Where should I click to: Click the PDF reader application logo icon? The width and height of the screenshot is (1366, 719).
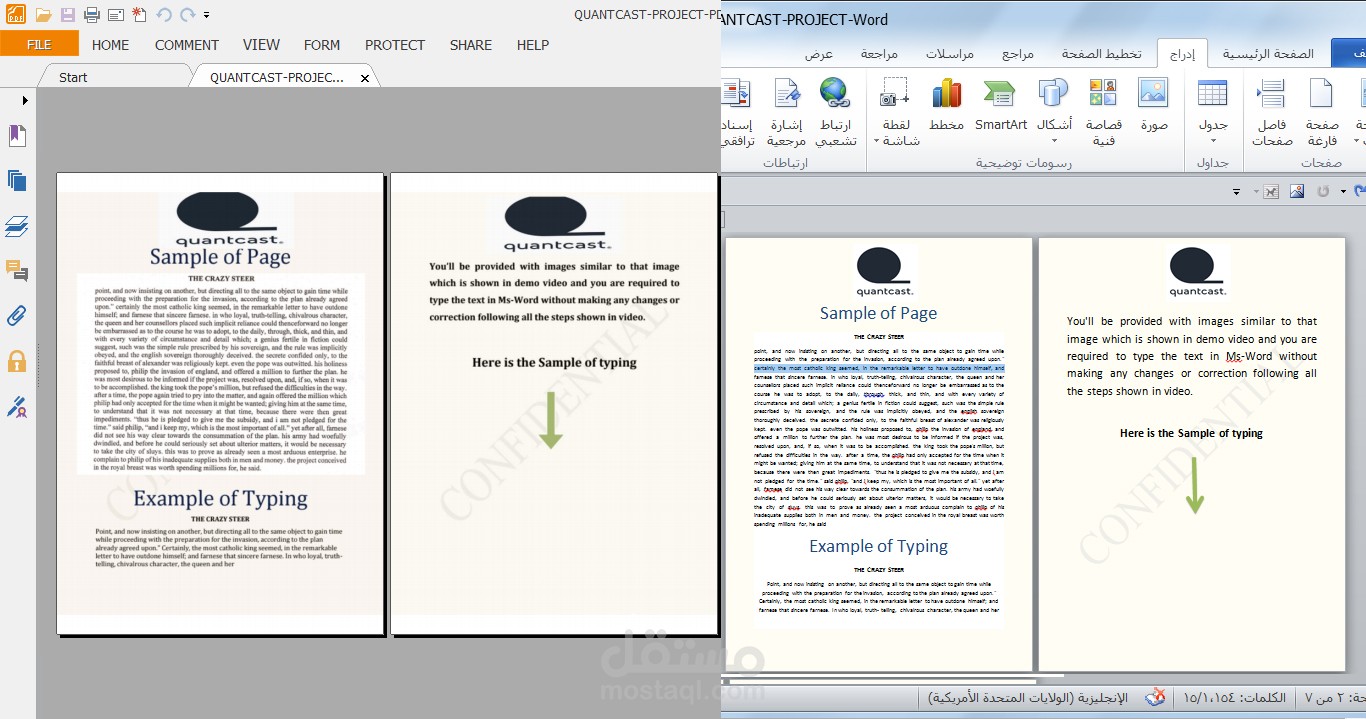[15, 15]
